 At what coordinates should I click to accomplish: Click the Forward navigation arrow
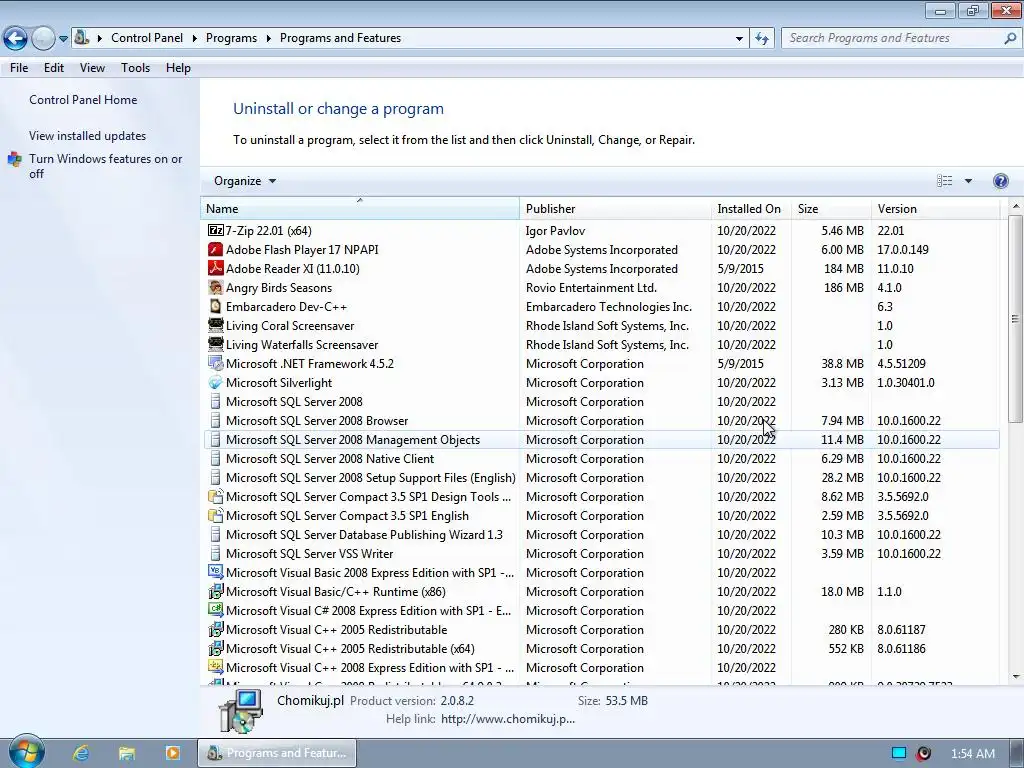[43, 38]
